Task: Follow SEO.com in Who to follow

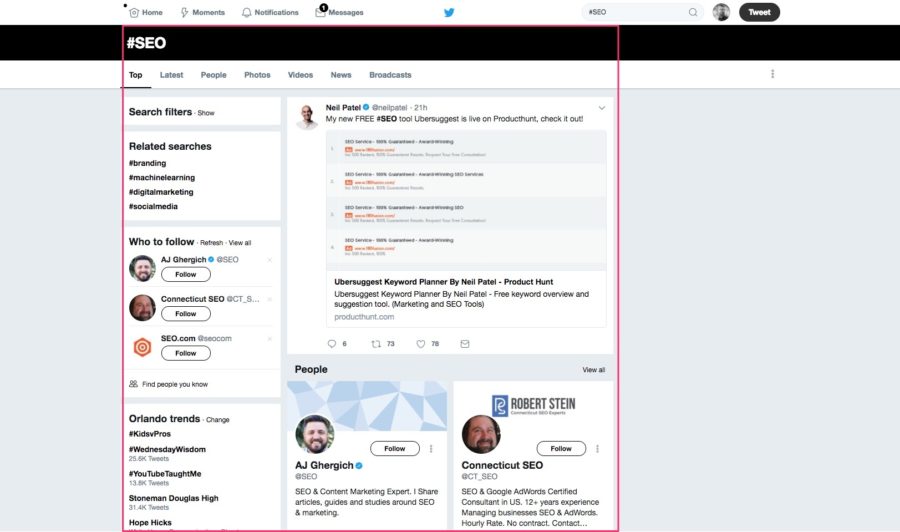Action: tap(185, 353)
